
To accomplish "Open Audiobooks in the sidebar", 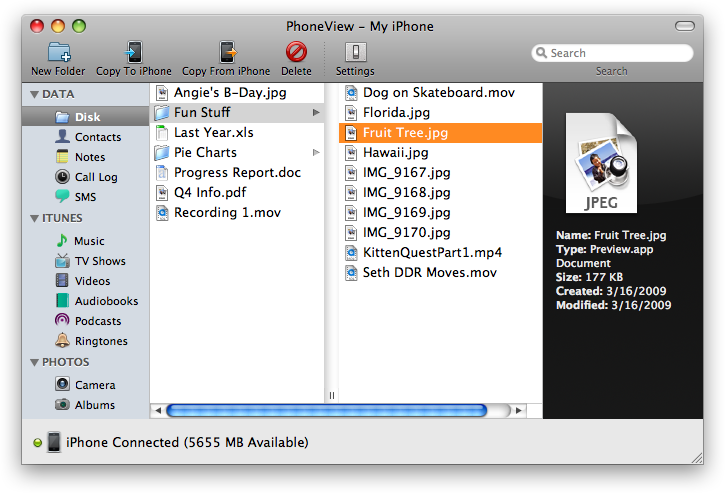I will [86, 301].
